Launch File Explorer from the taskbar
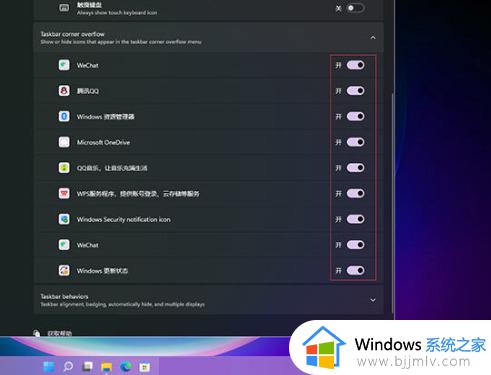The width and height of the screenshot is (491, 375). click(107, 367)
